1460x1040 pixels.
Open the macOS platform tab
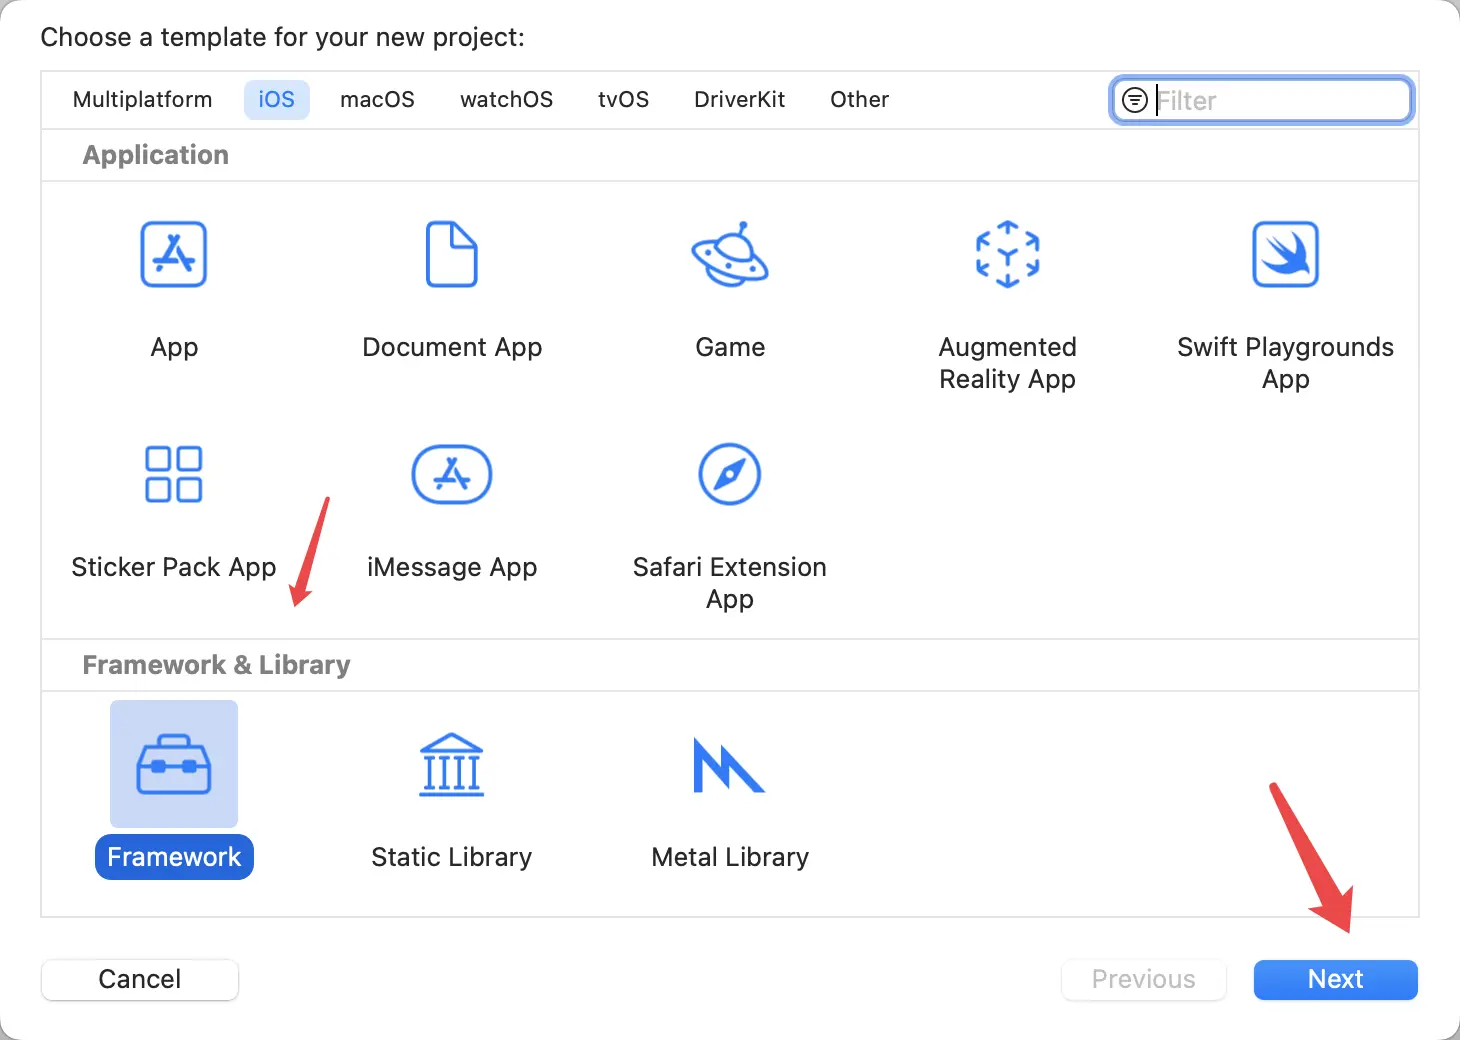[x=377, y=100]
